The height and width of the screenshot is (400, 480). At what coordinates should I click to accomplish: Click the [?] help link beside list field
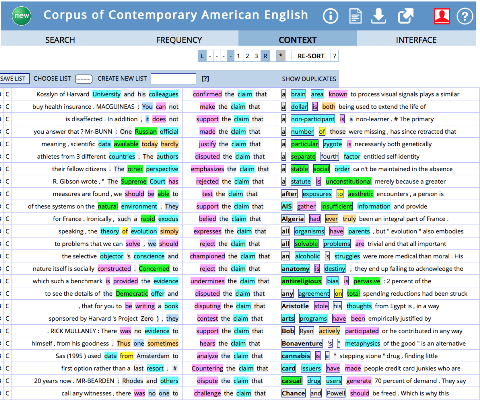point(205,79)
